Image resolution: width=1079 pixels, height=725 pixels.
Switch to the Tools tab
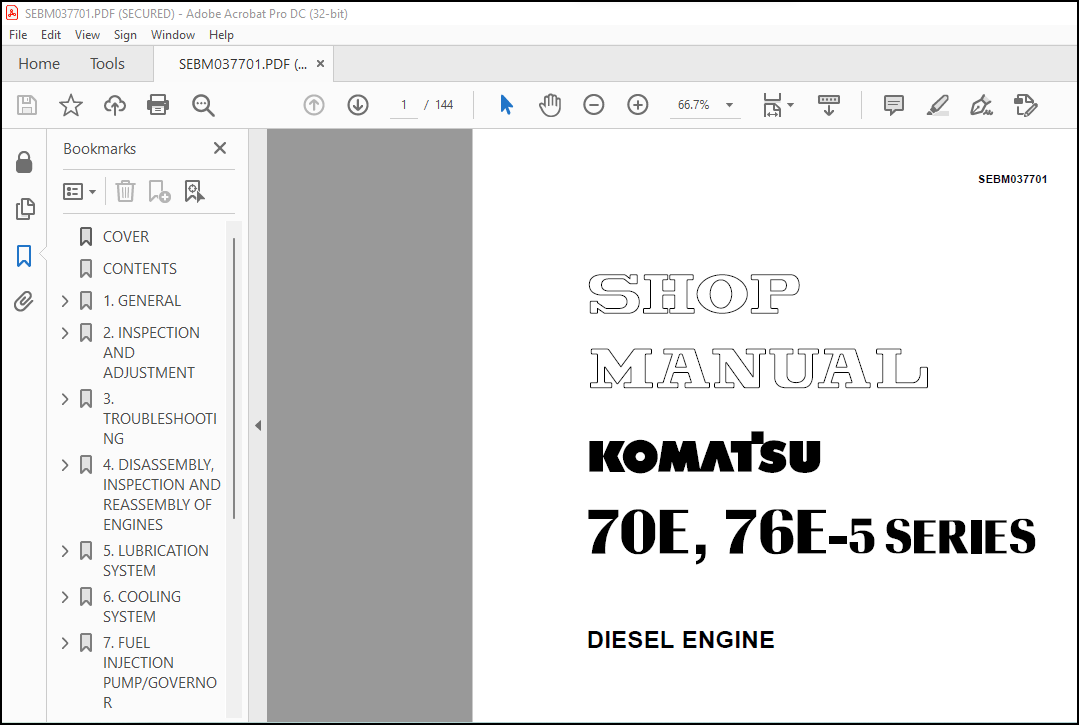tap(107, 64)
